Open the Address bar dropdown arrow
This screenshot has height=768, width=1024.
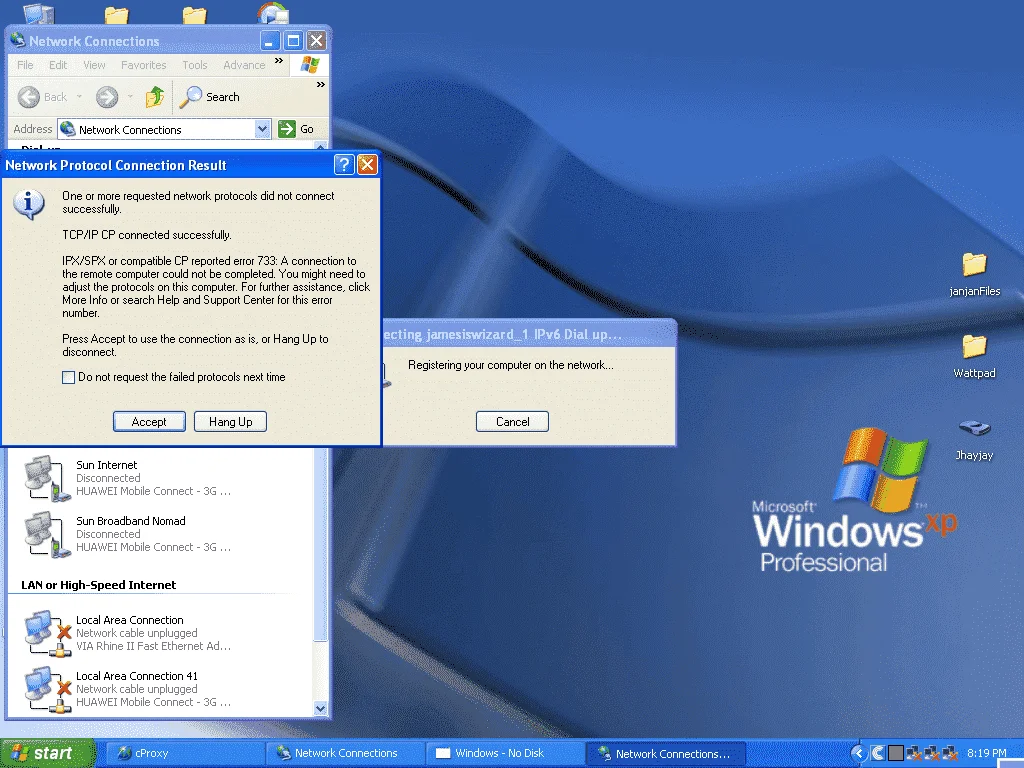(263, 129)
